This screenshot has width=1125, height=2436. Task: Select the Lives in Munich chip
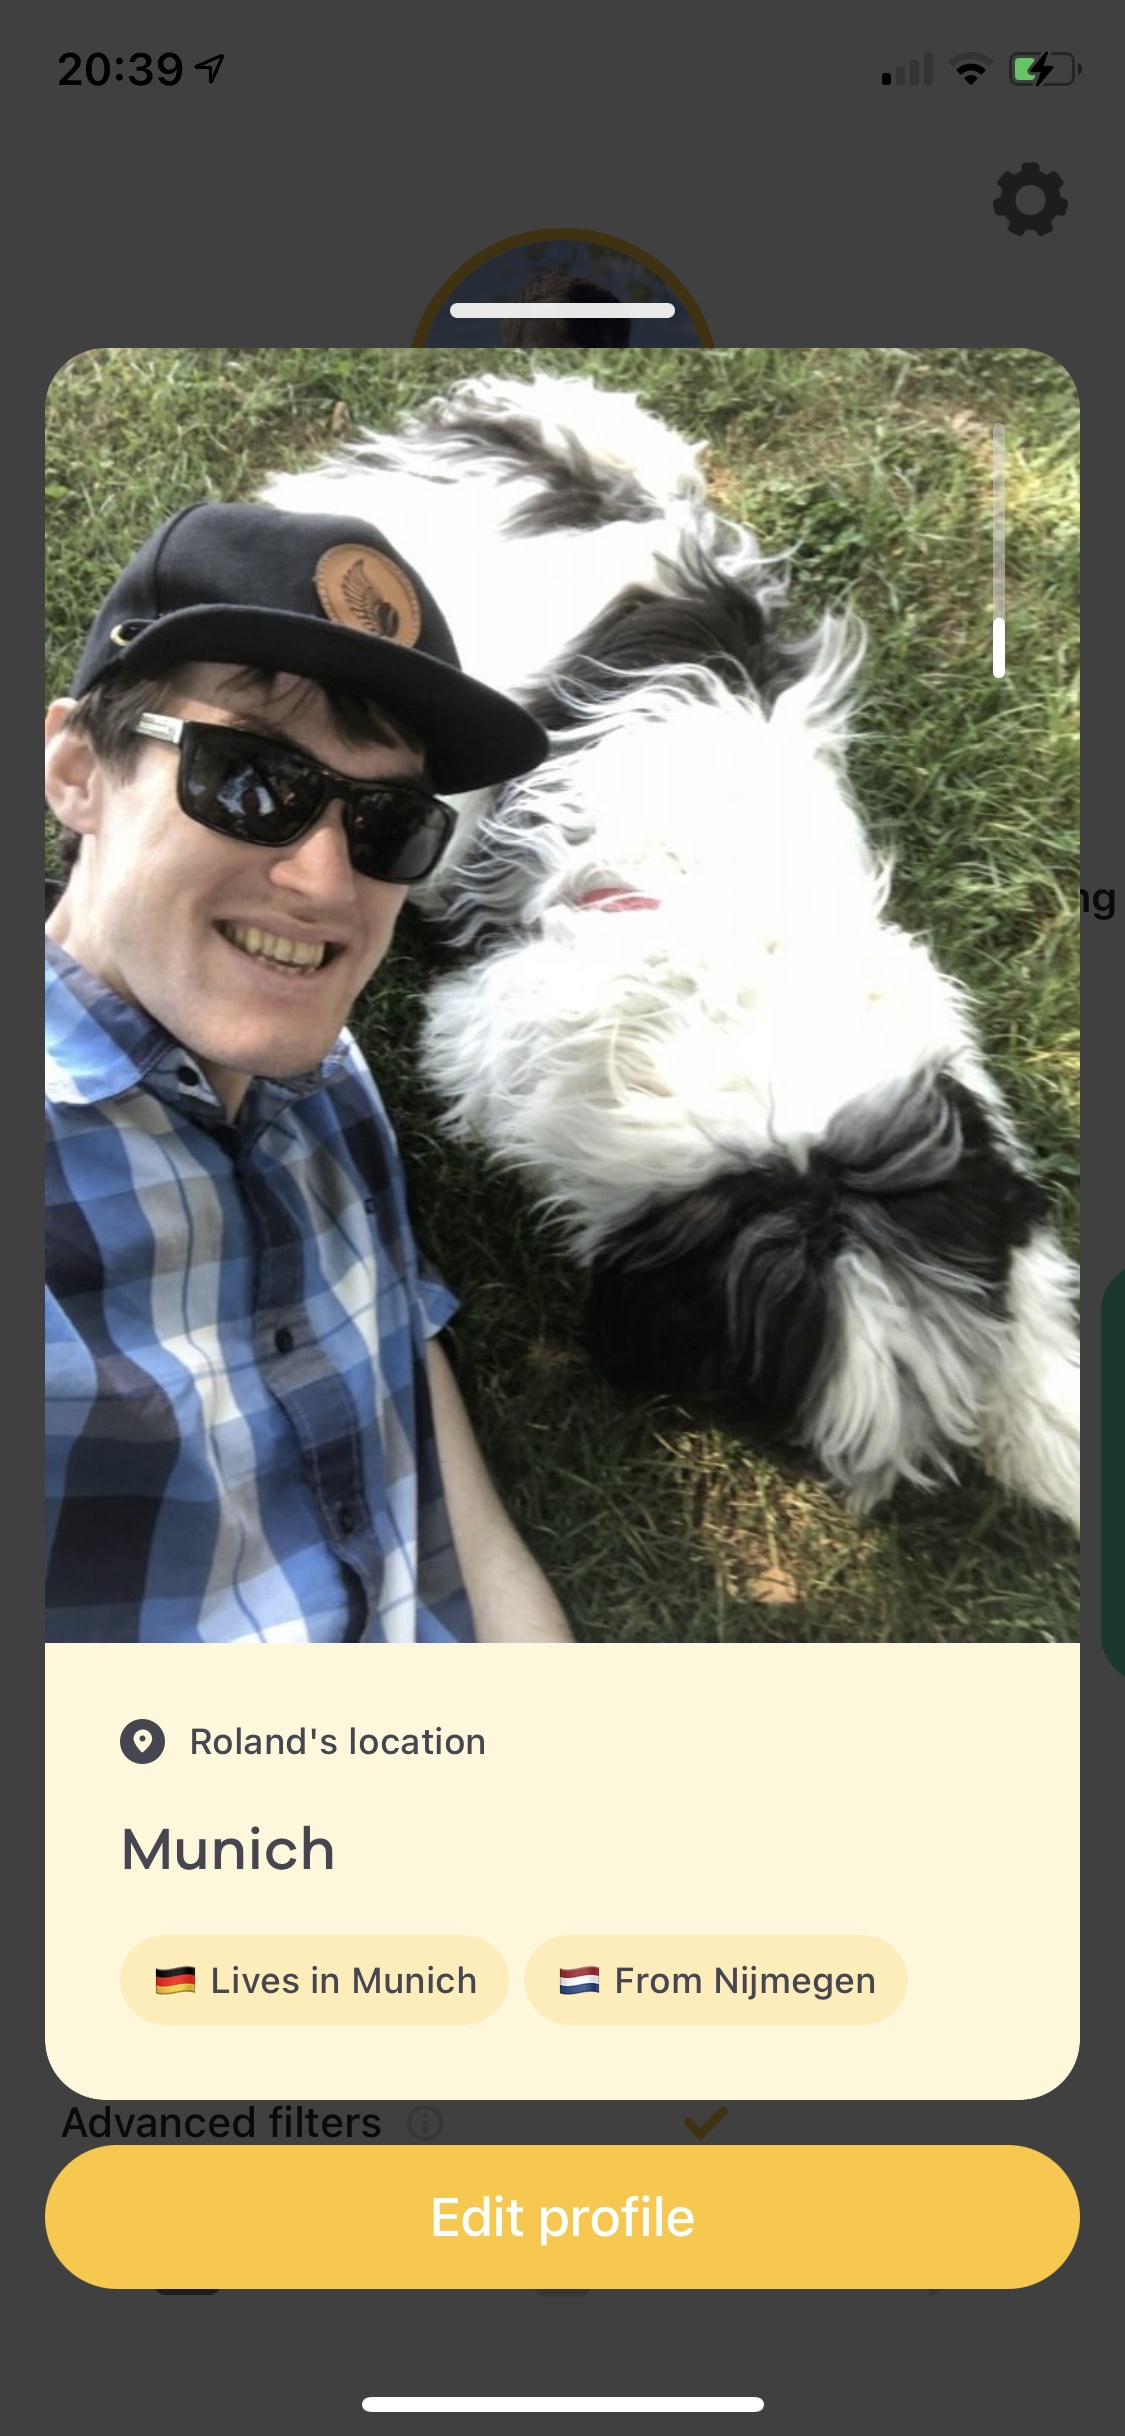[314, 1980]
